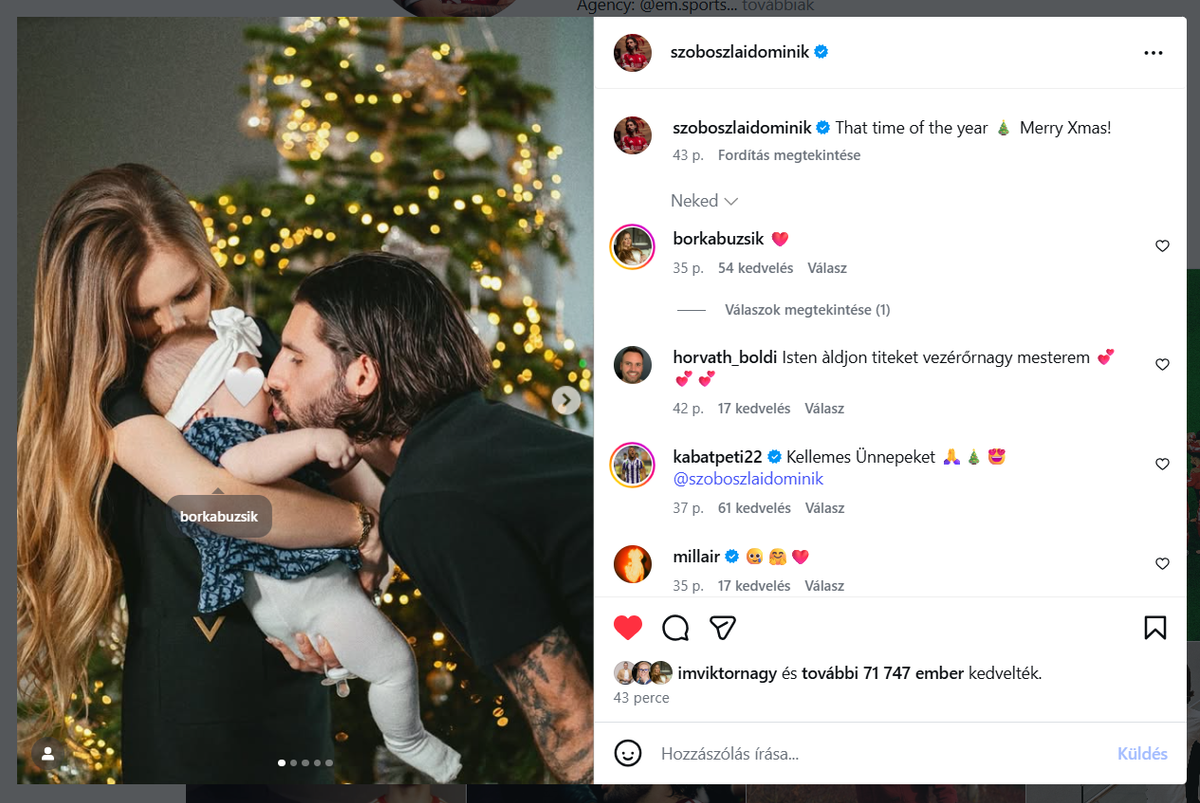Like the comment by kabatpeti22
The image size is (1200, 803).
click(1162, 465)
